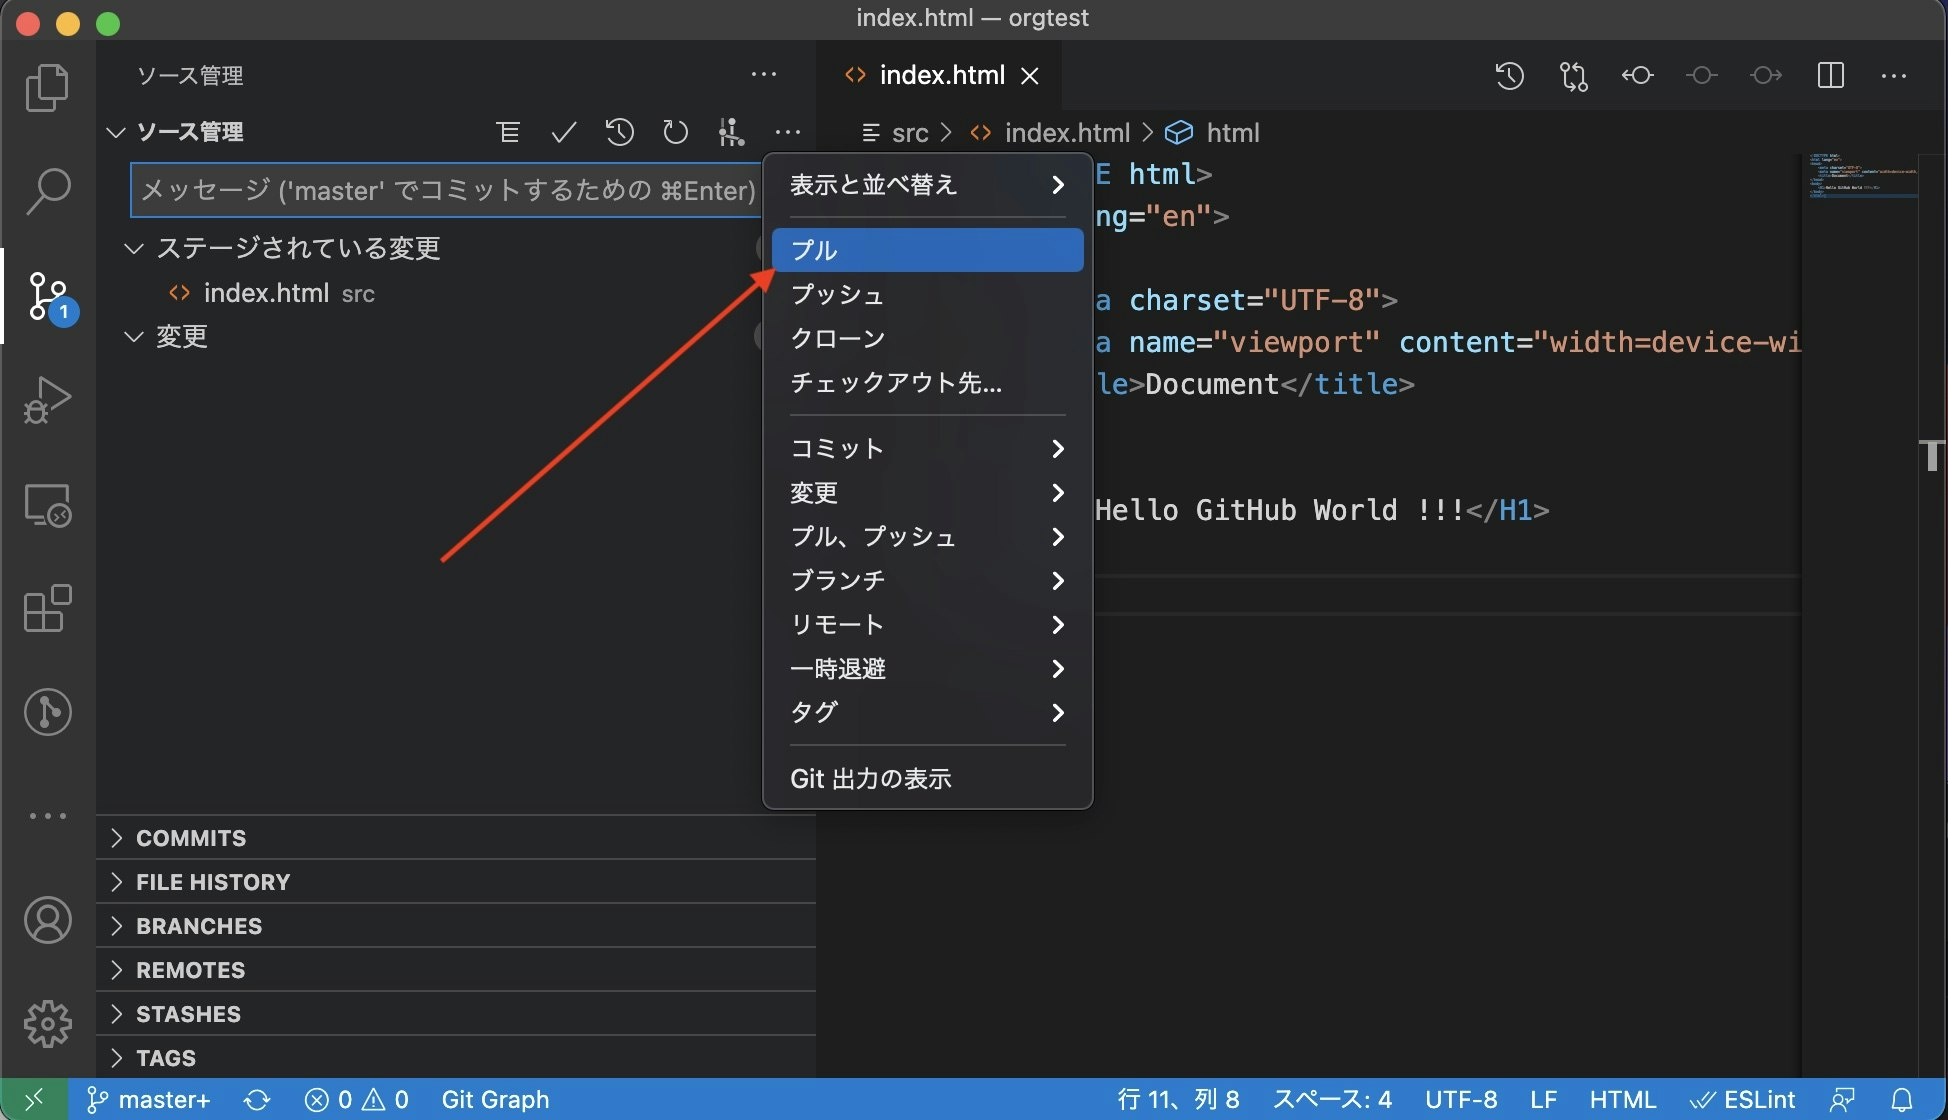Open Run and Debug view

click(x=47, y=400)
